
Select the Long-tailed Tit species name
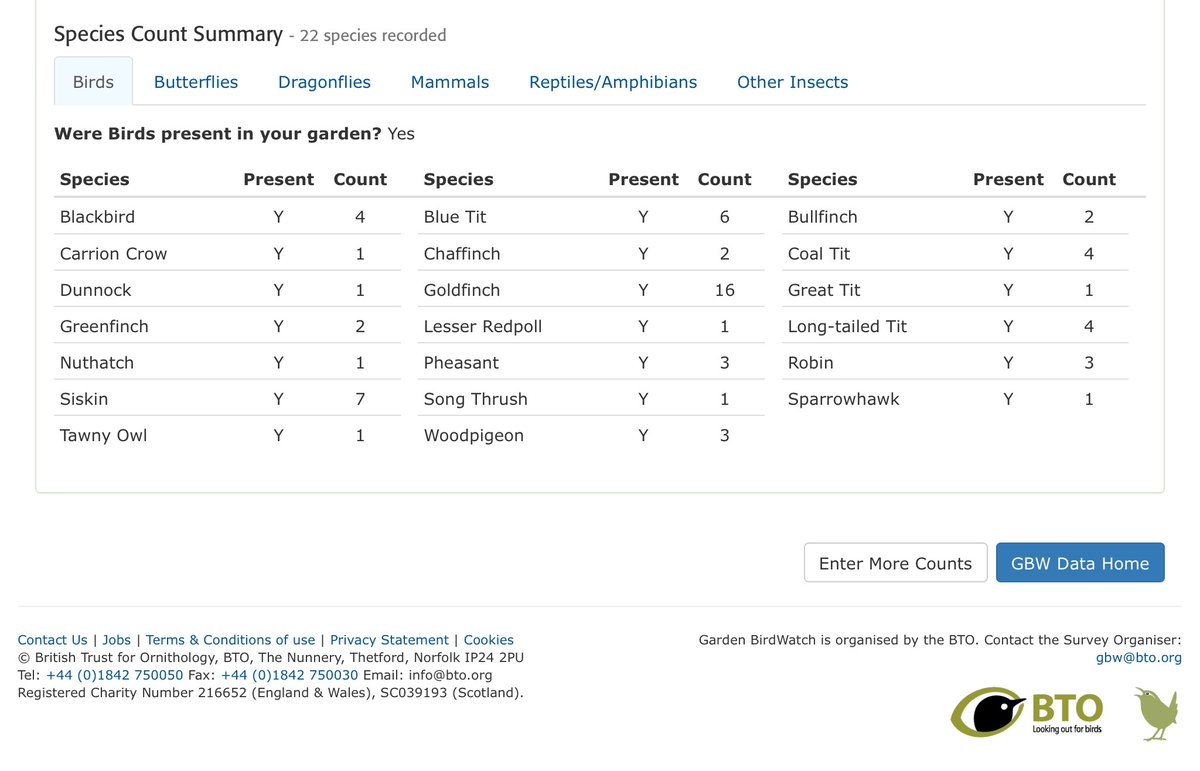pyautogui.click(x=848, y=326)
